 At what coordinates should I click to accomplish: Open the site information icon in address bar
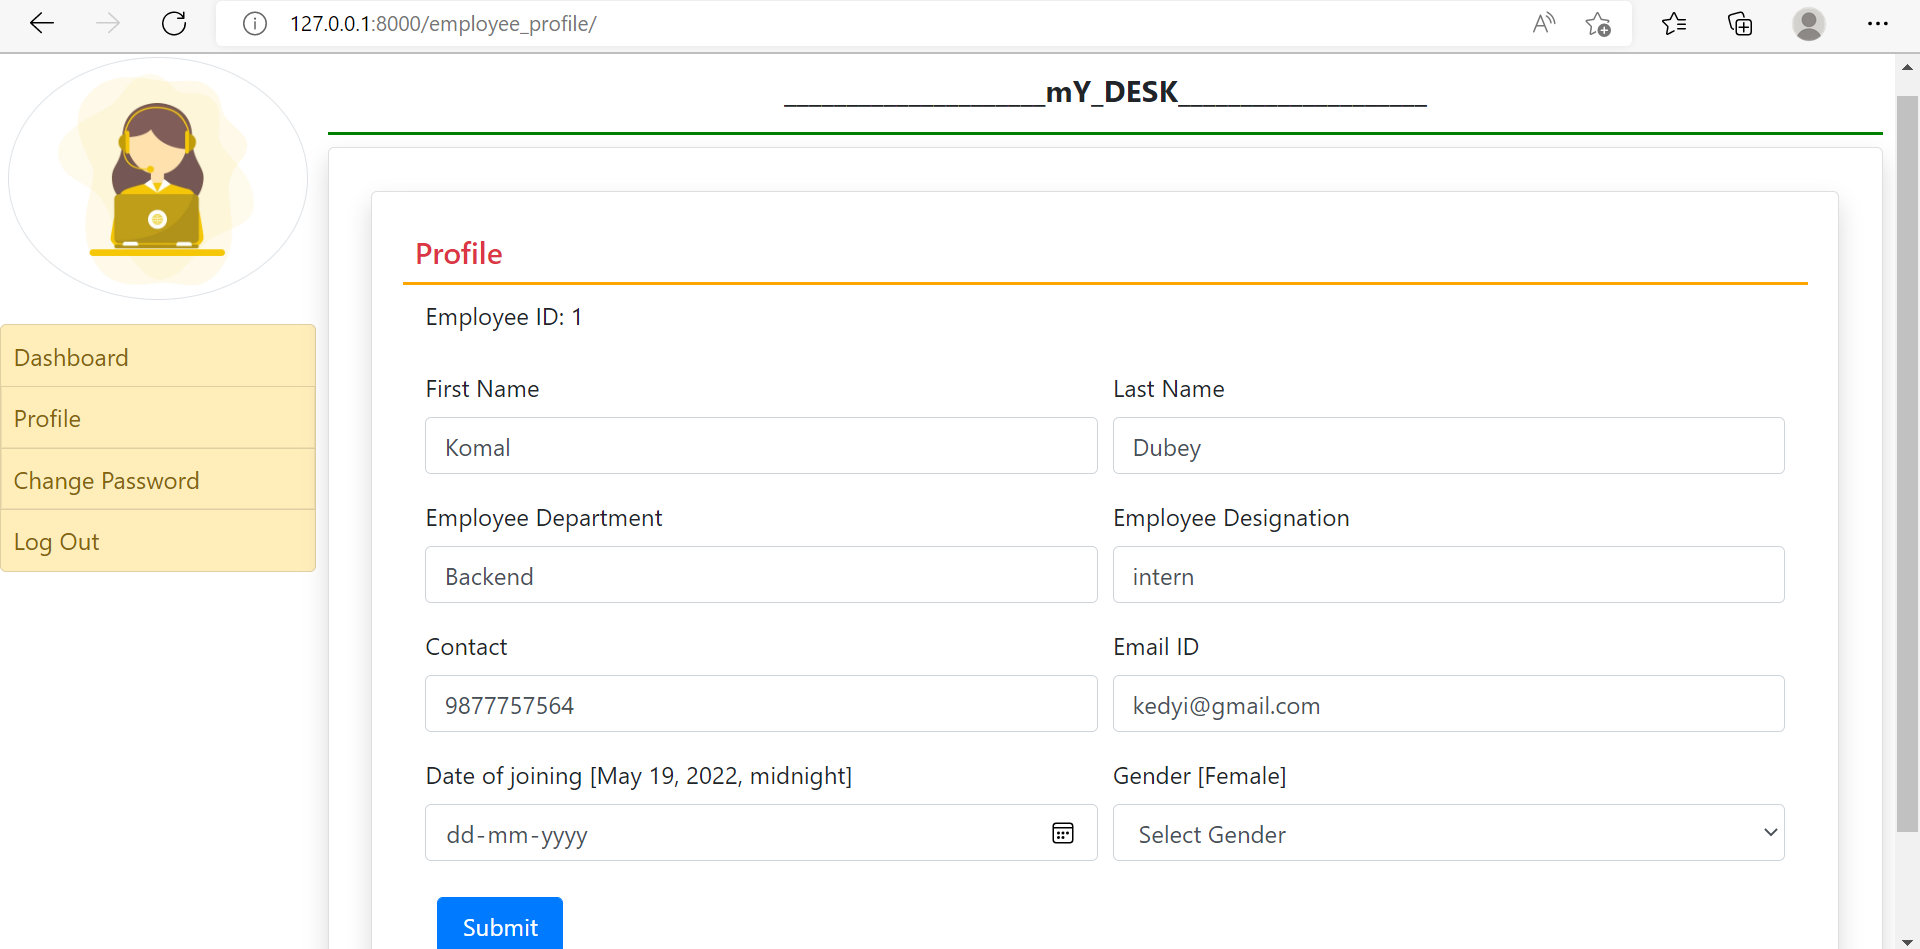[254, 24]
